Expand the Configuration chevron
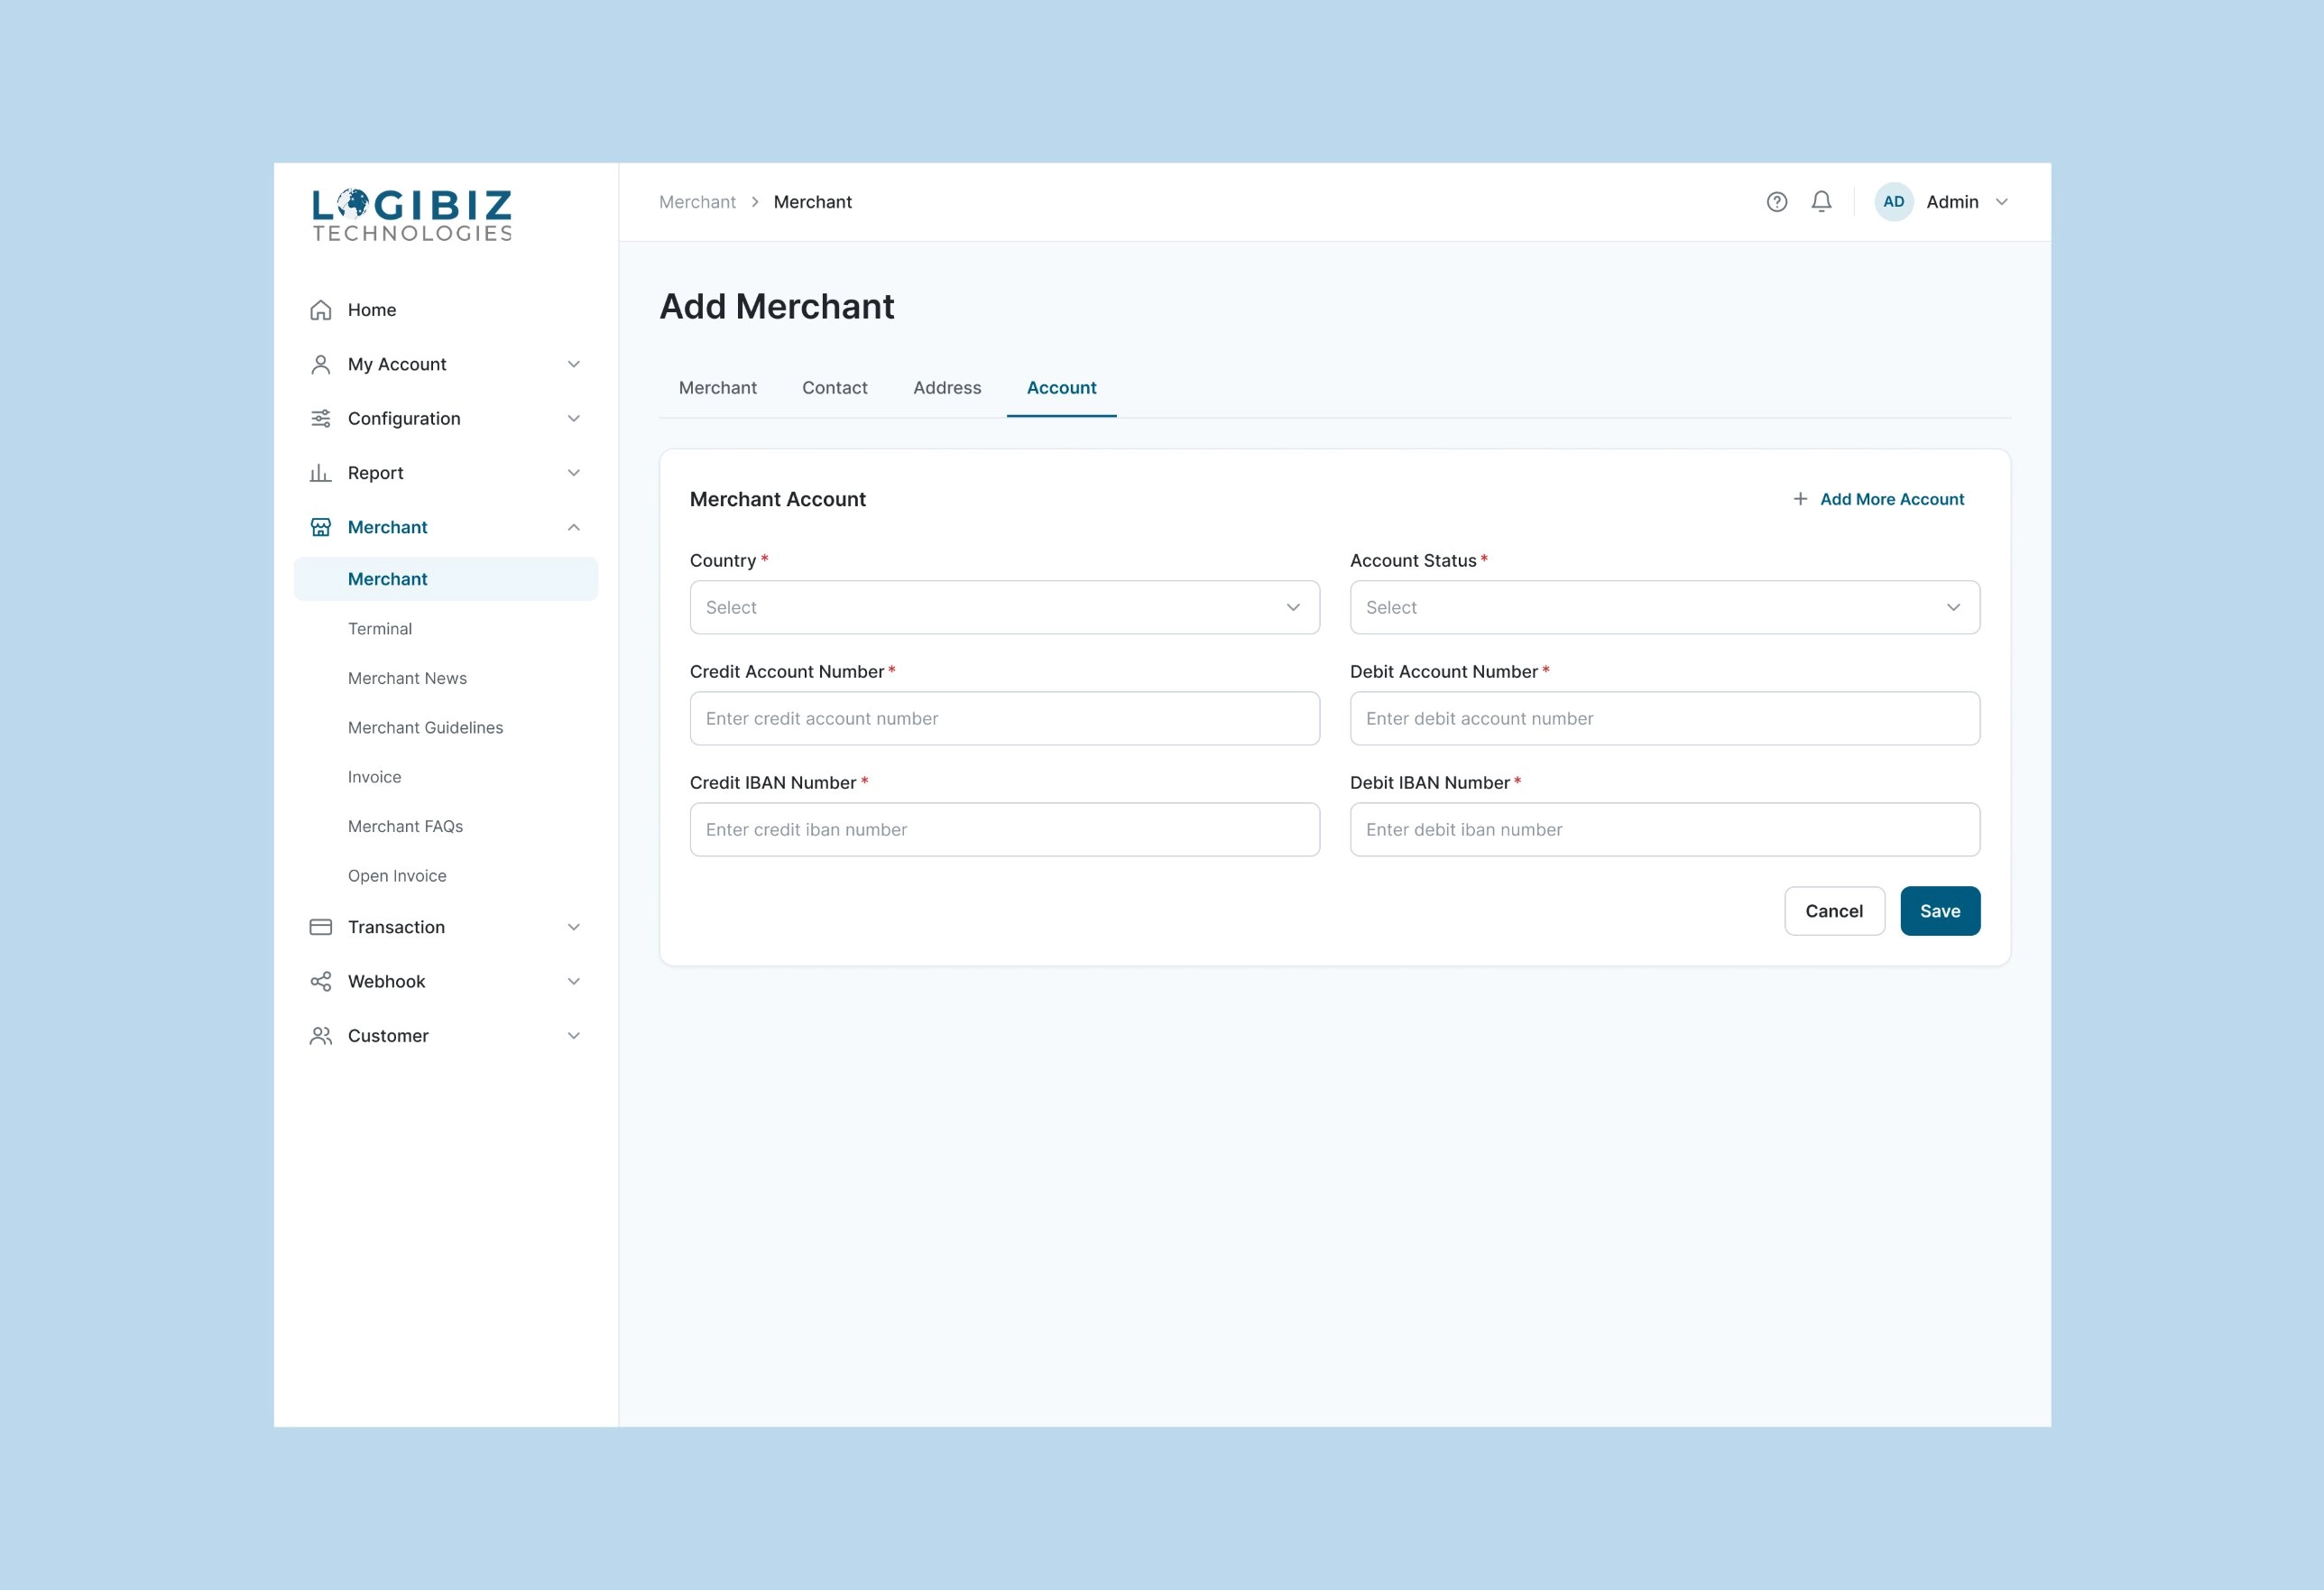This screenshot has height=1590, width=2324. point(573,418)
